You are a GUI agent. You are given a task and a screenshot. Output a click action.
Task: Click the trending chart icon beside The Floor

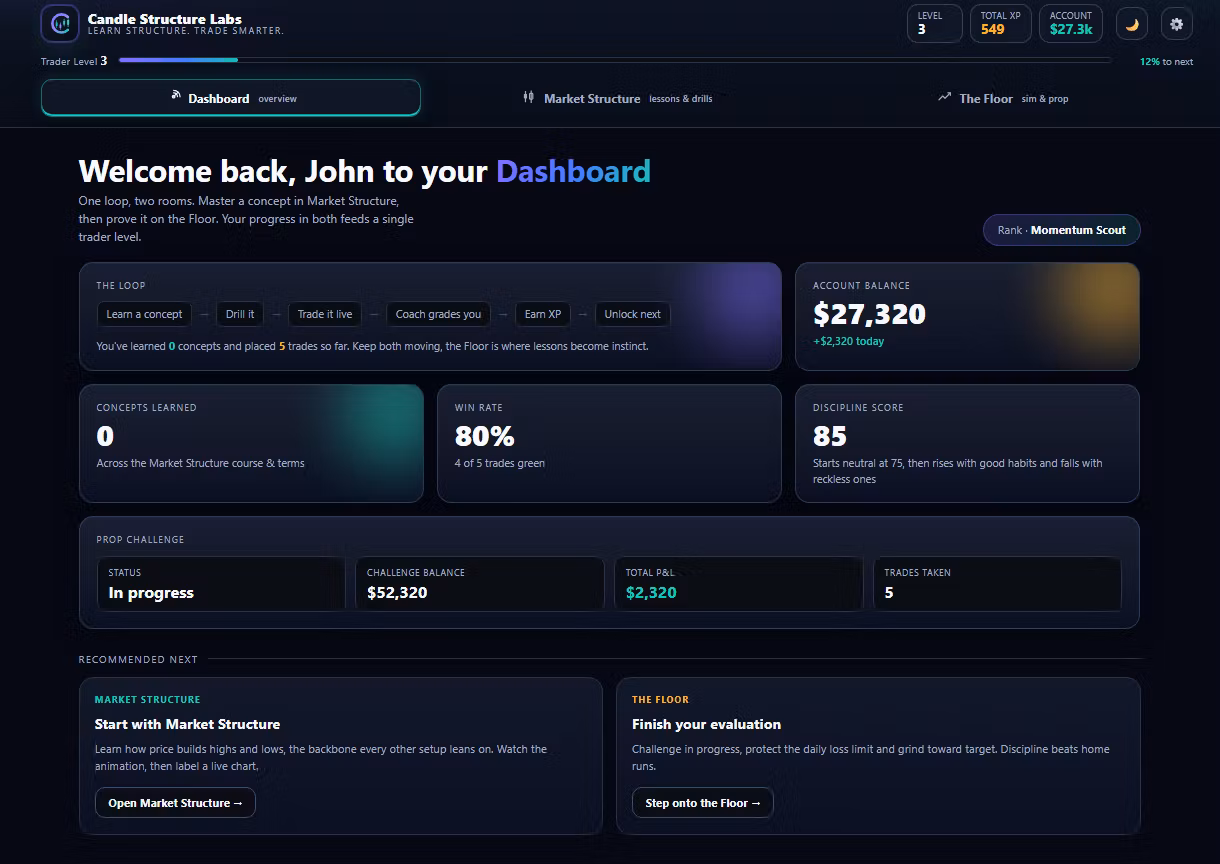pyautogui.click(x=944, y=98)
